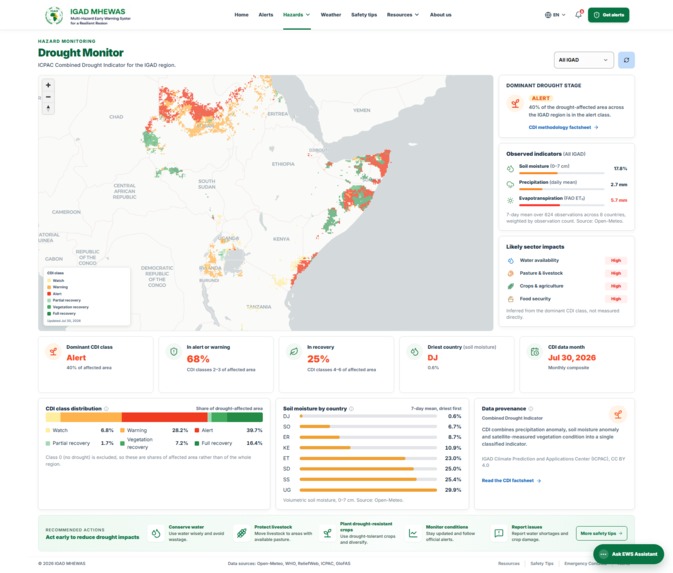The width and height of the screenshot is (673, 573).
Task: Open the CDI methodology factsheet link
Action: (563, 127)
